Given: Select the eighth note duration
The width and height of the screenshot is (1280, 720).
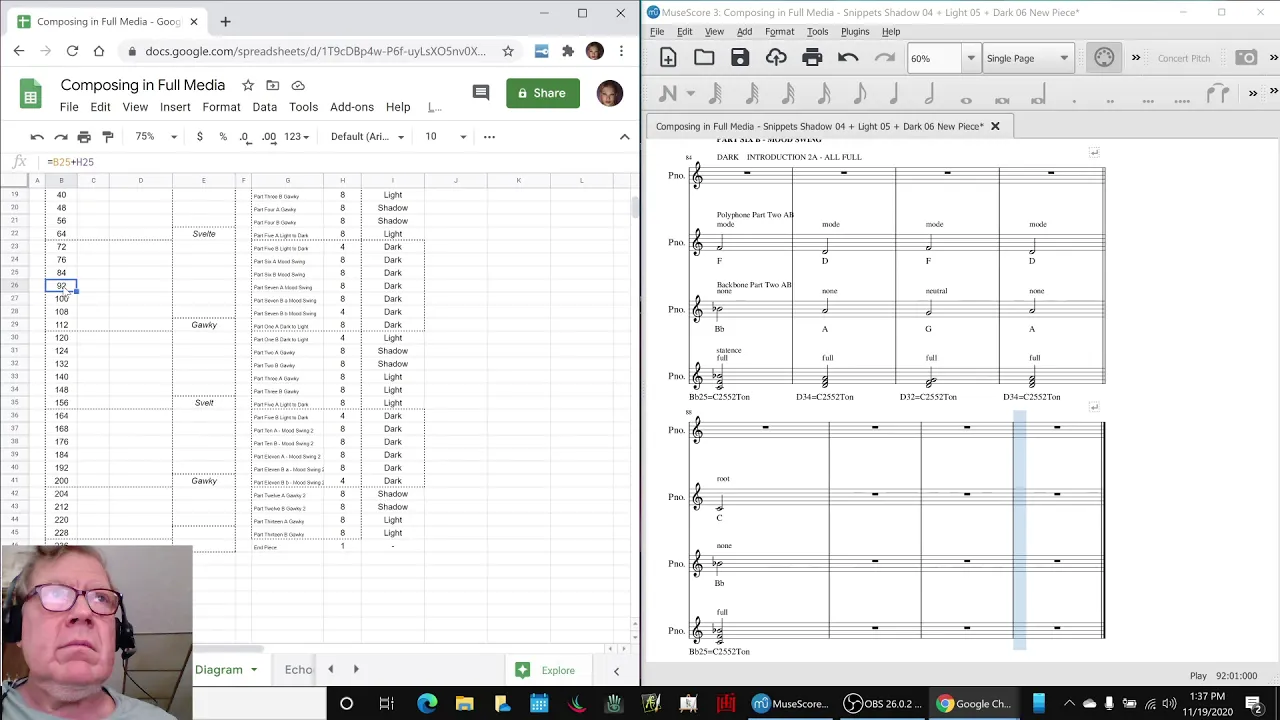Looking at the screenshot, I should click(859, 94).
